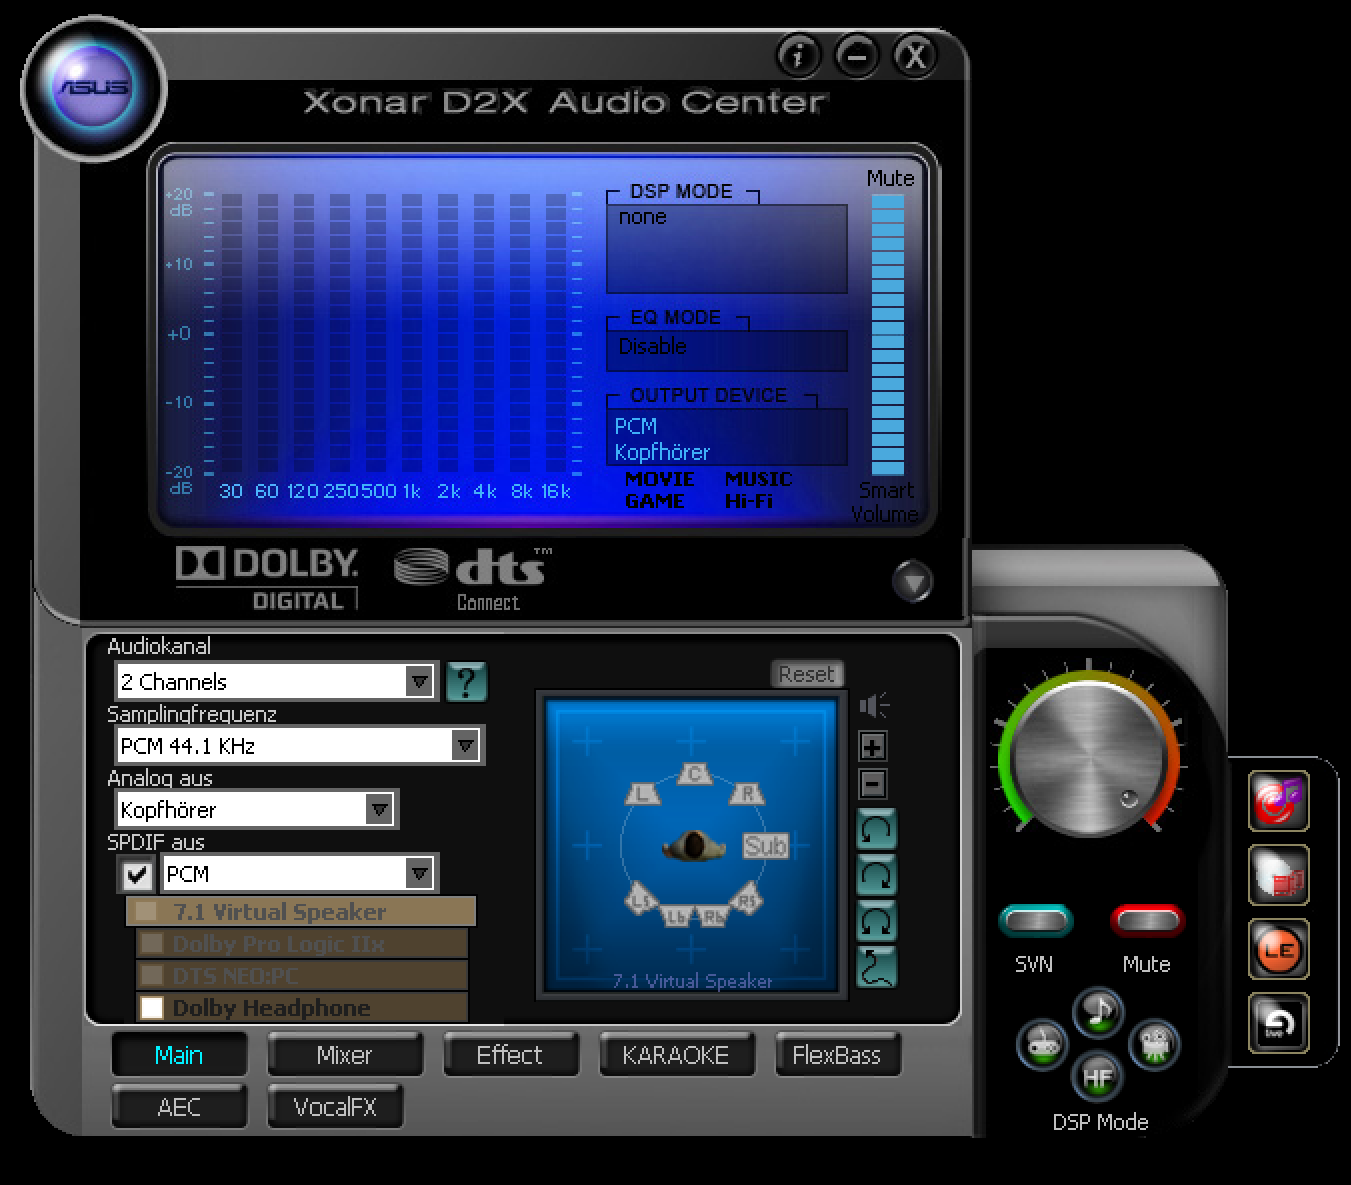
Task: Click the plus volume button beside speaker layout
Action: [873, 746]
